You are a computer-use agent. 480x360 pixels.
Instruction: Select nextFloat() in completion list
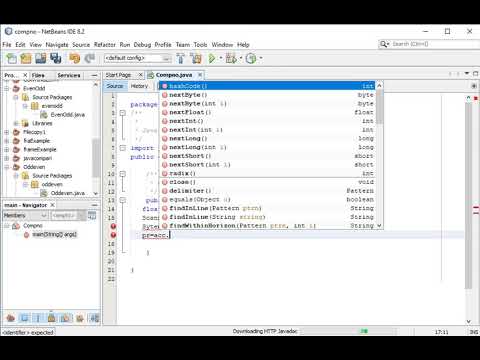point(268,112)
